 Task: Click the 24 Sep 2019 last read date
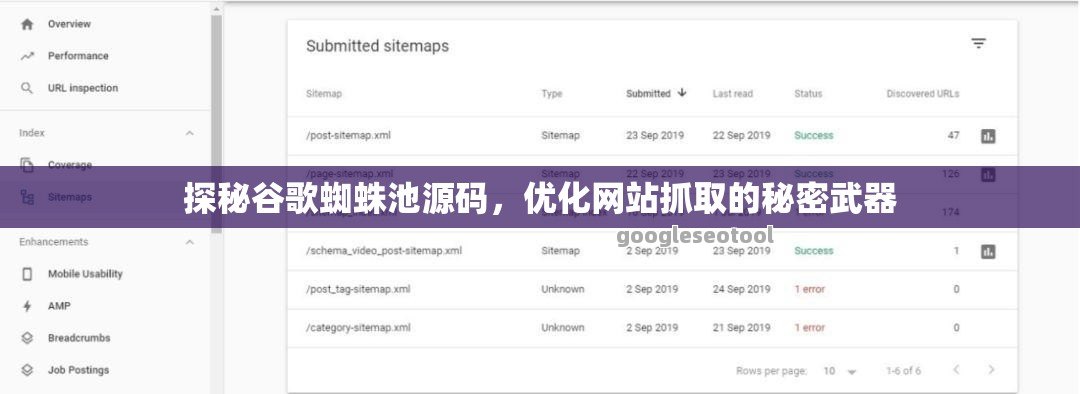[742, 289]
